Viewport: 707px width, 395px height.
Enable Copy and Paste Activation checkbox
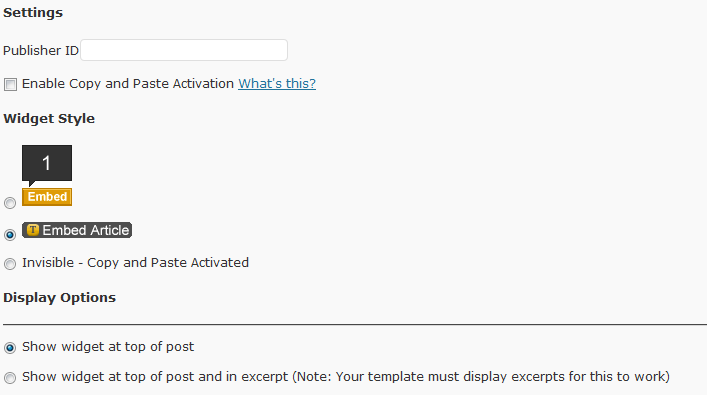tap(10, 84)
